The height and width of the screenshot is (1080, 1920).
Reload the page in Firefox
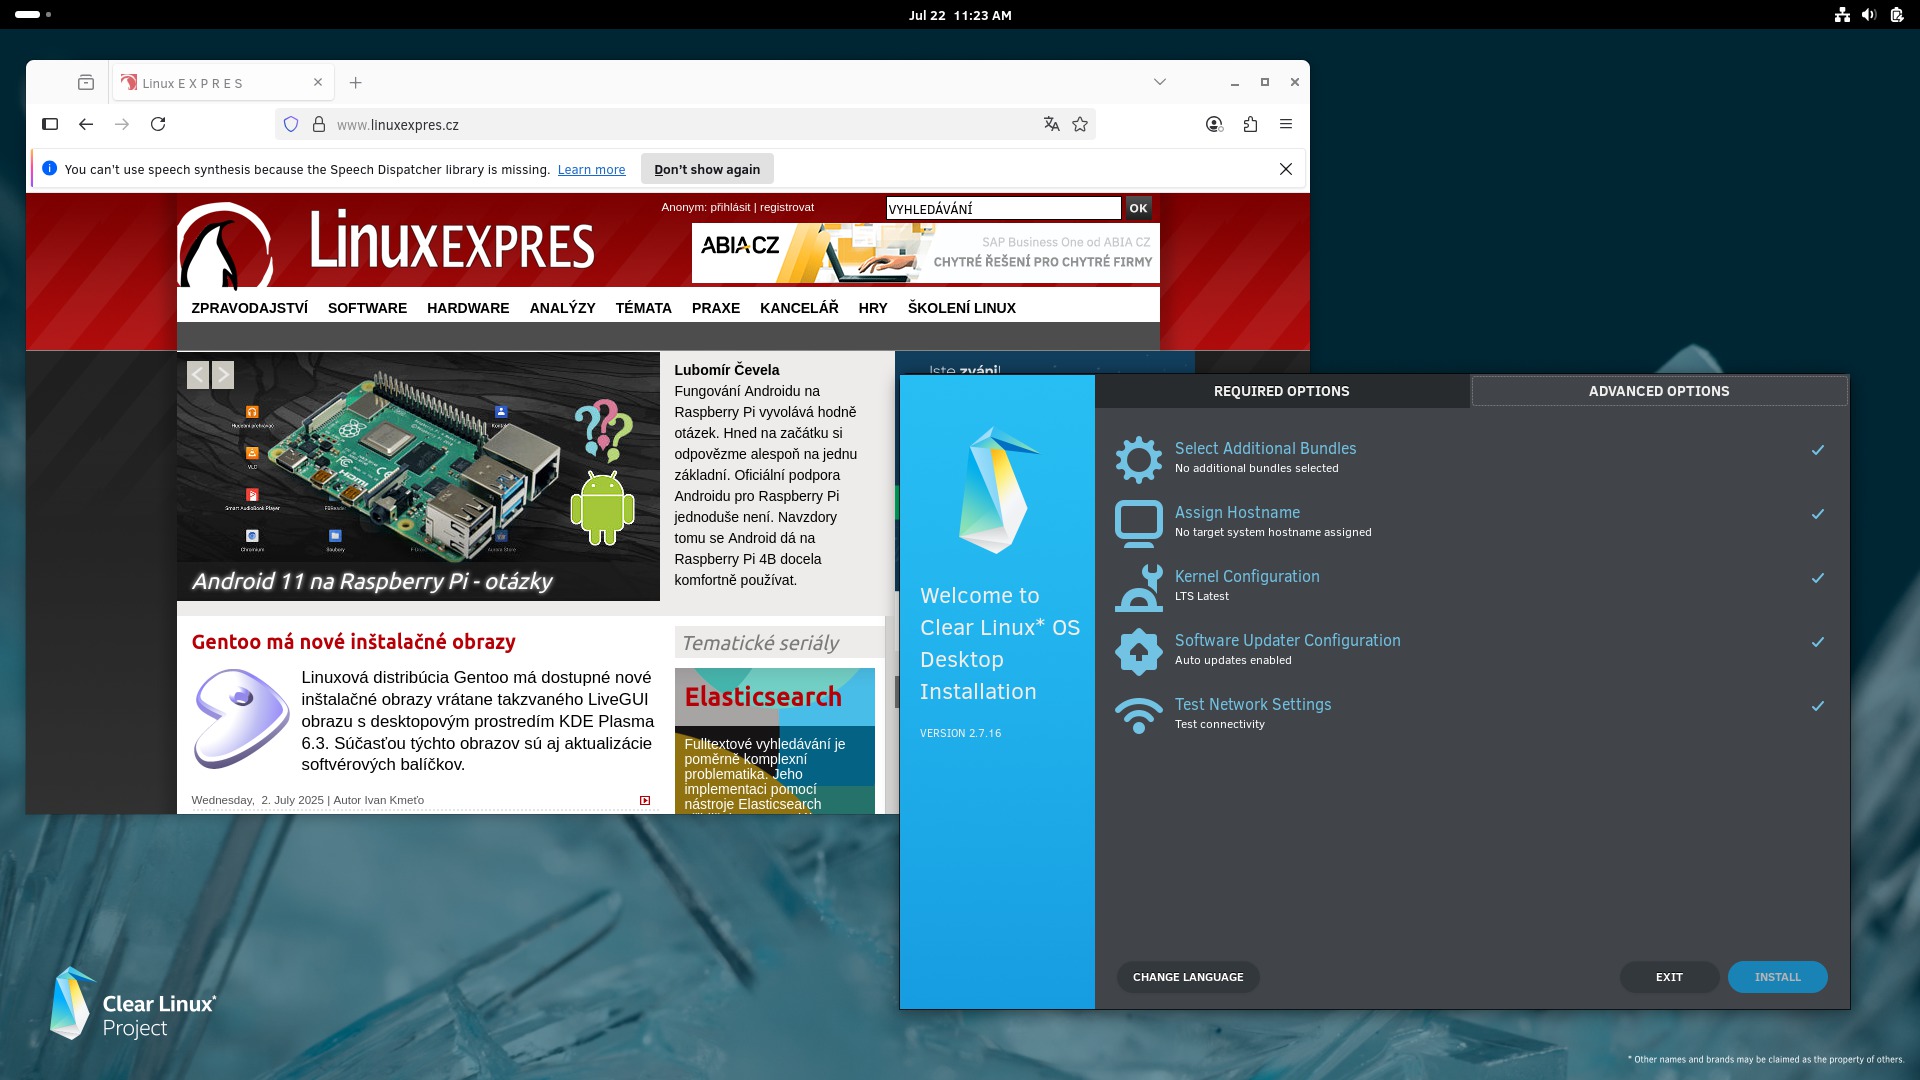click(x=158, y=125)
